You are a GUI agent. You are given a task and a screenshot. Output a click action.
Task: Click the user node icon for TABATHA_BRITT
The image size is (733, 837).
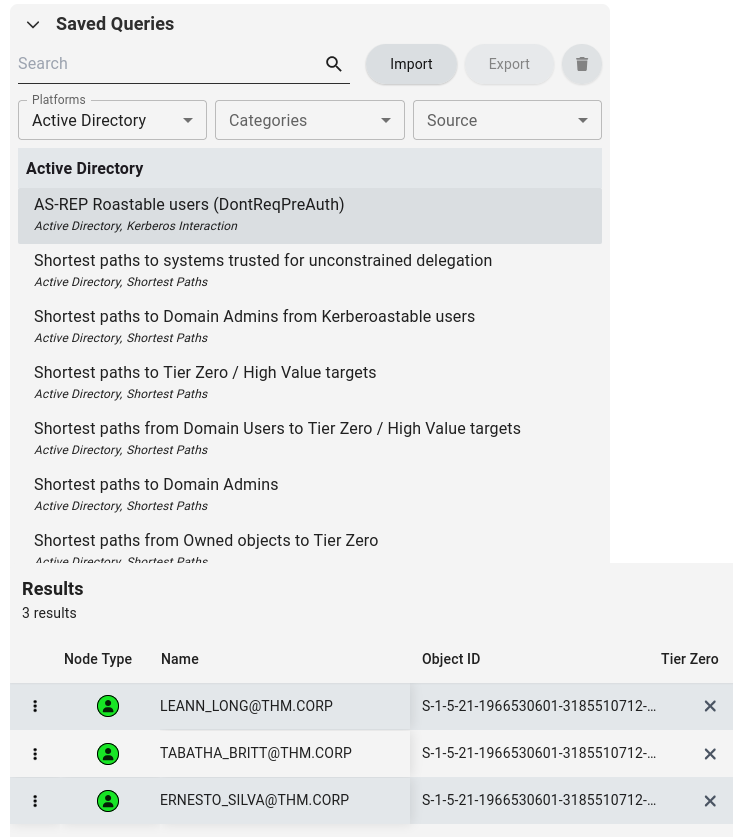tap(108, 754)
